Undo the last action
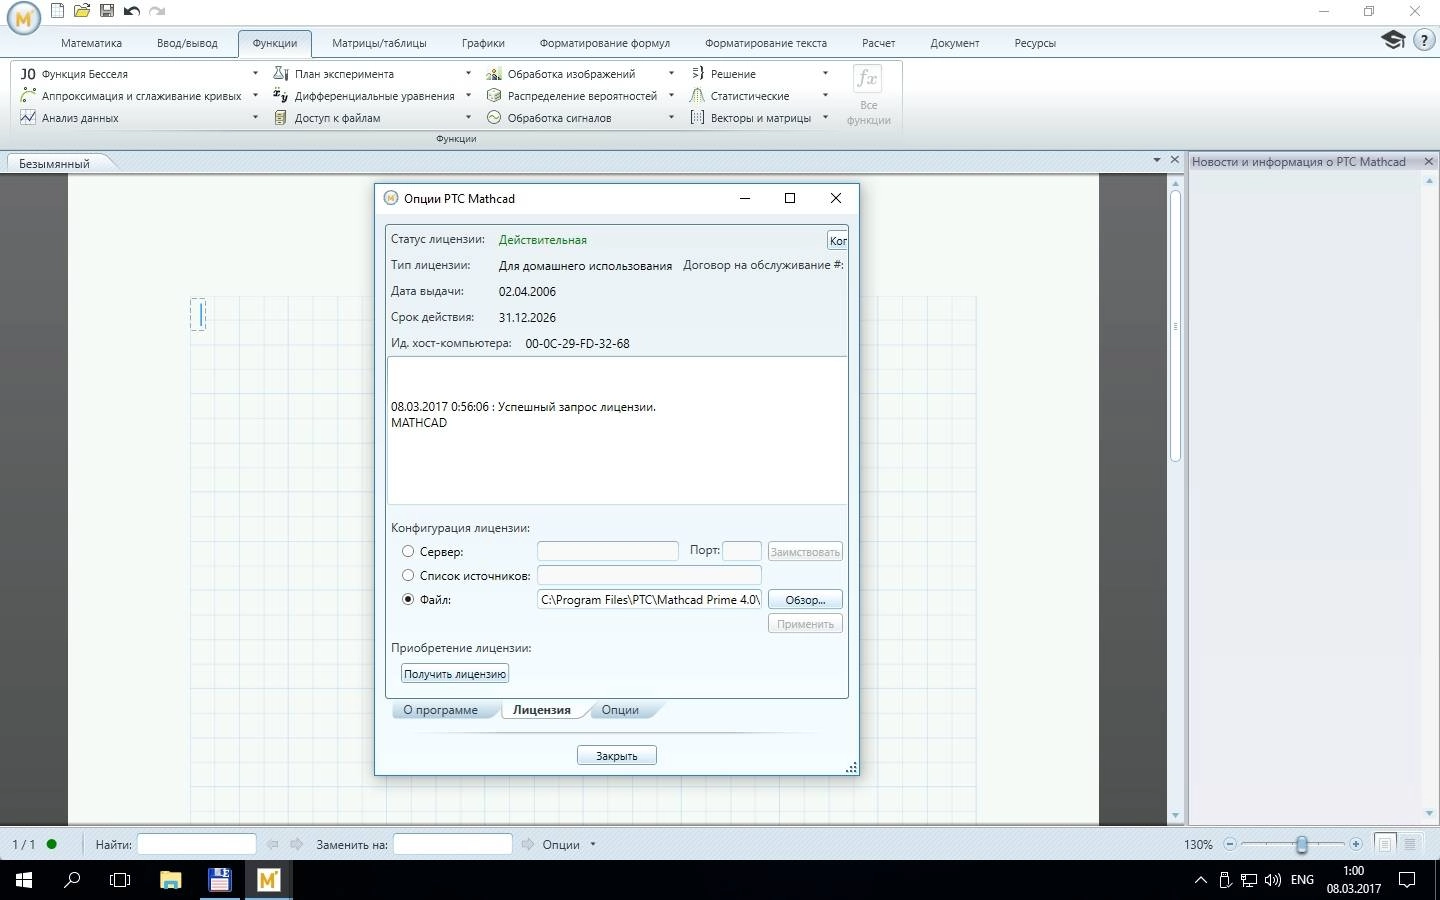1440x900 pixels. tap(131, 11)
